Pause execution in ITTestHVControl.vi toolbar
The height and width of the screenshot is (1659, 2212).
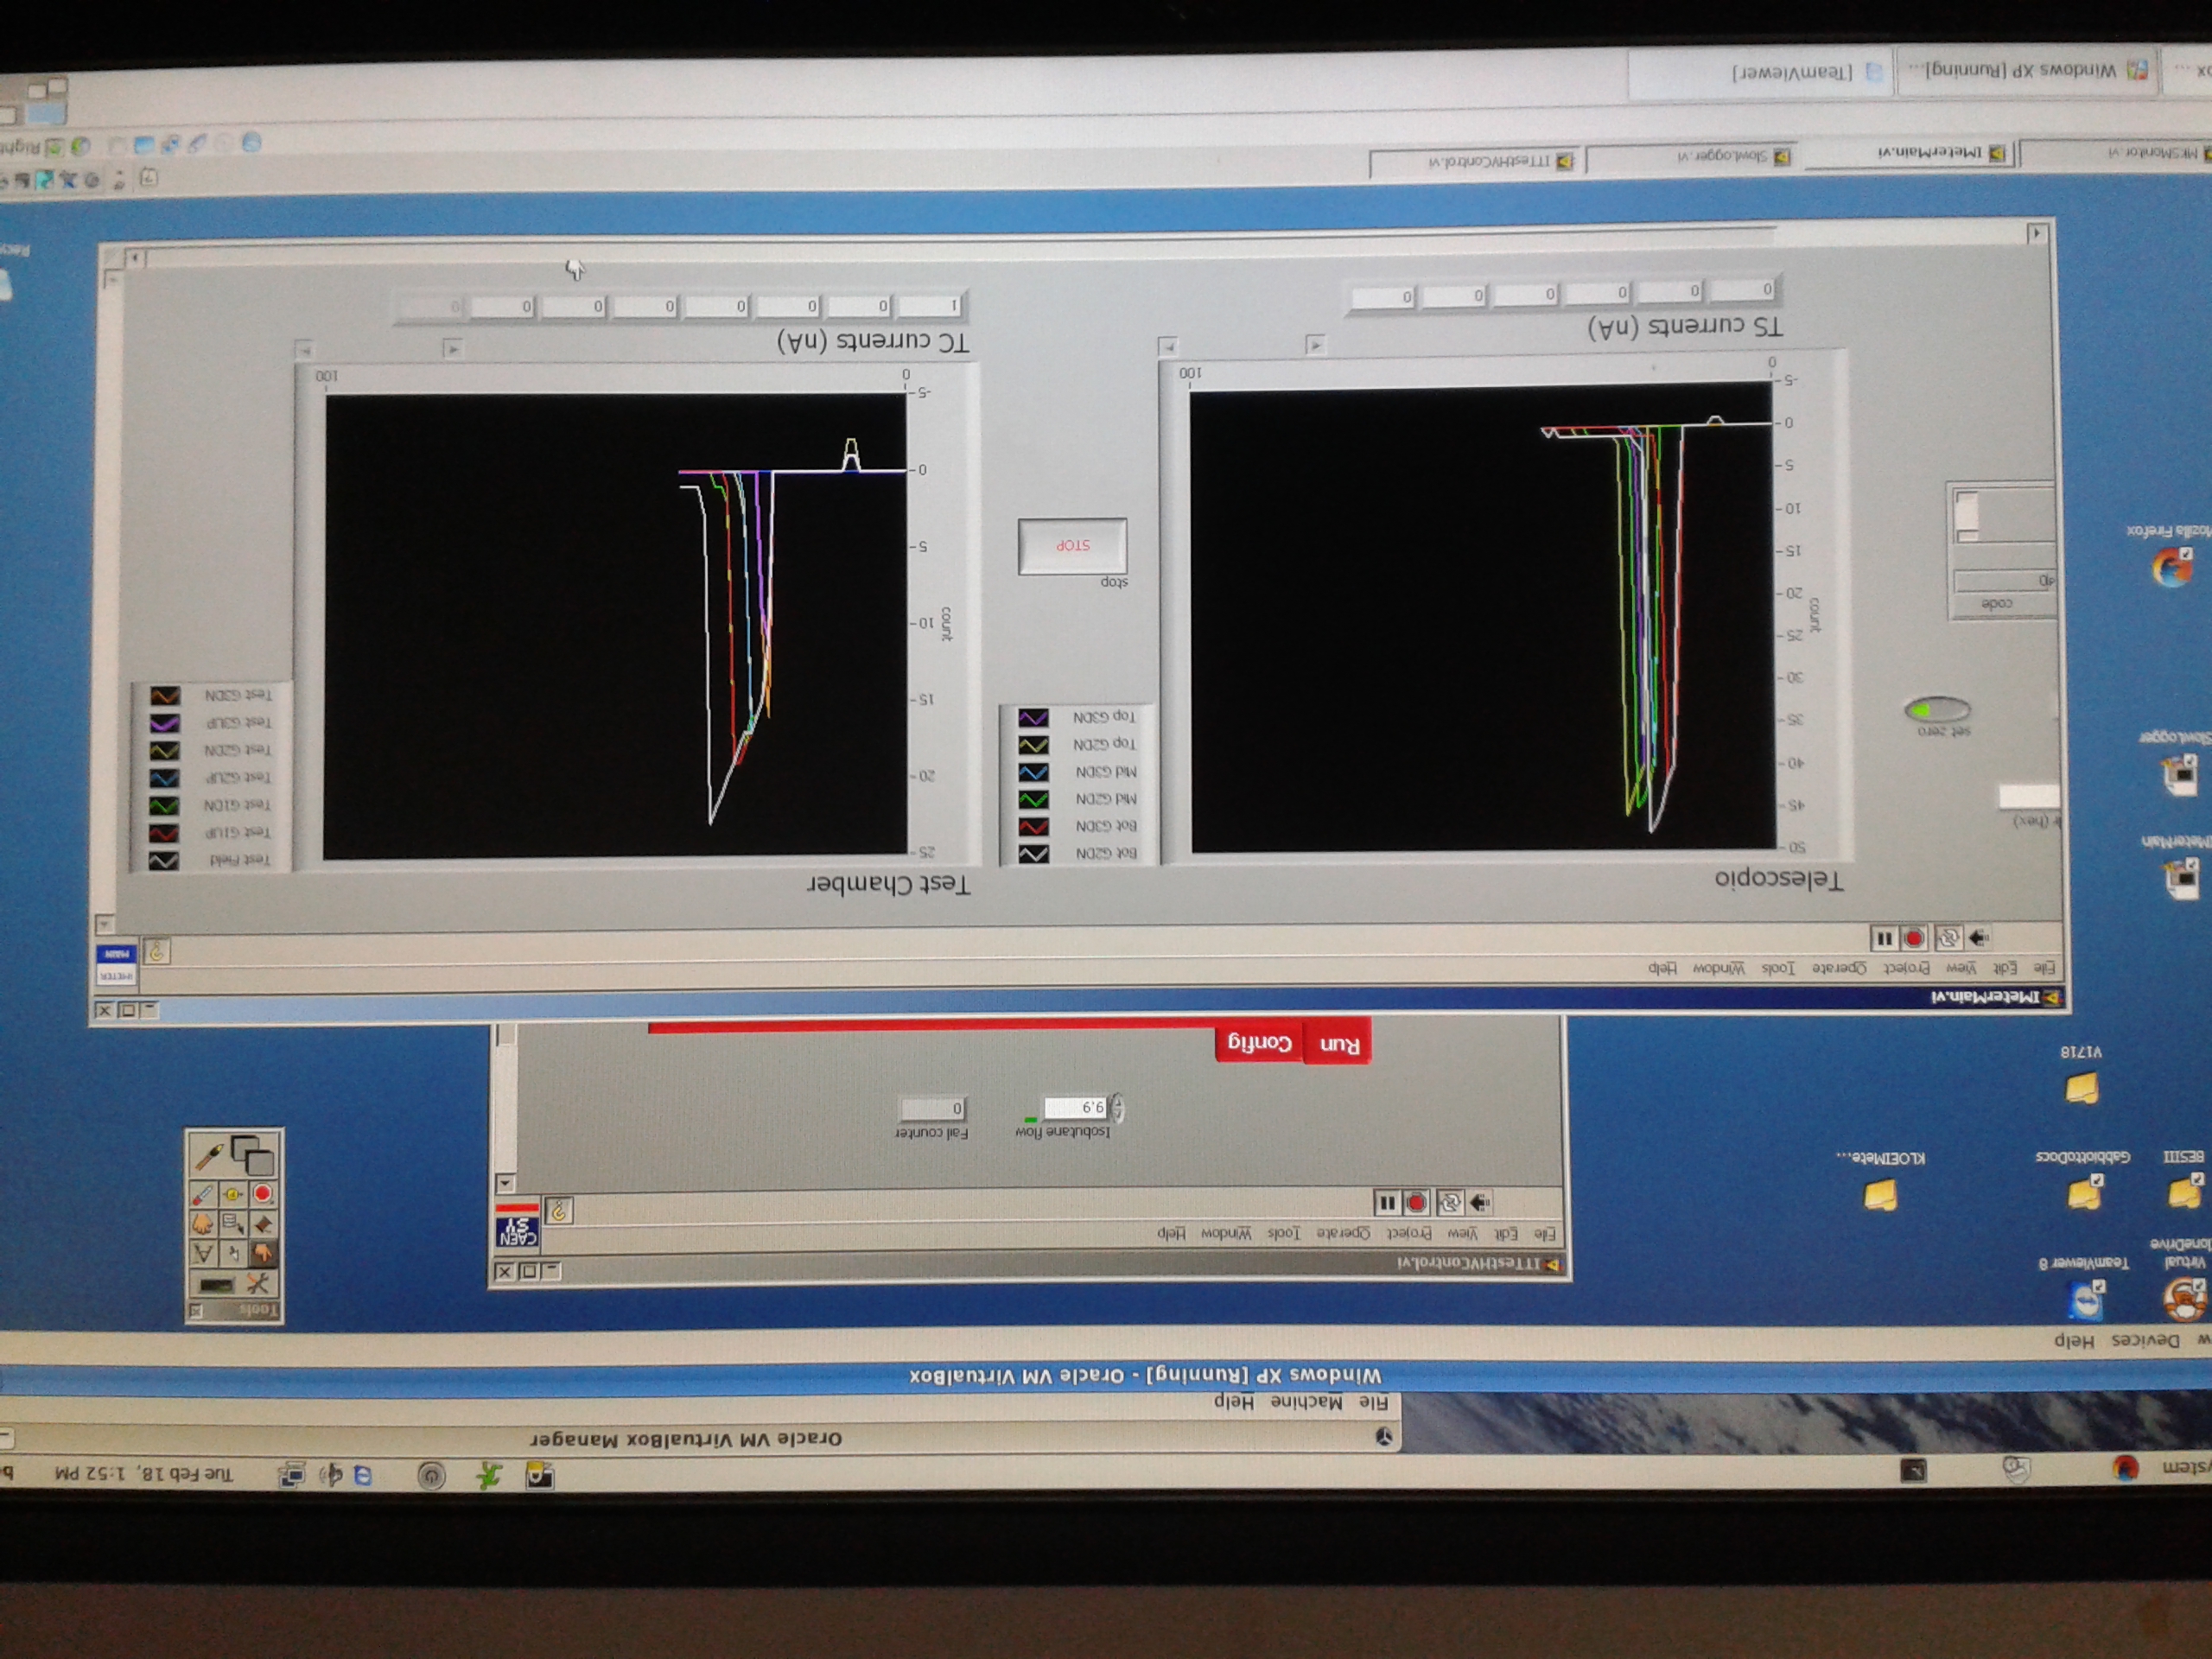click(x=1387, y=1202)
